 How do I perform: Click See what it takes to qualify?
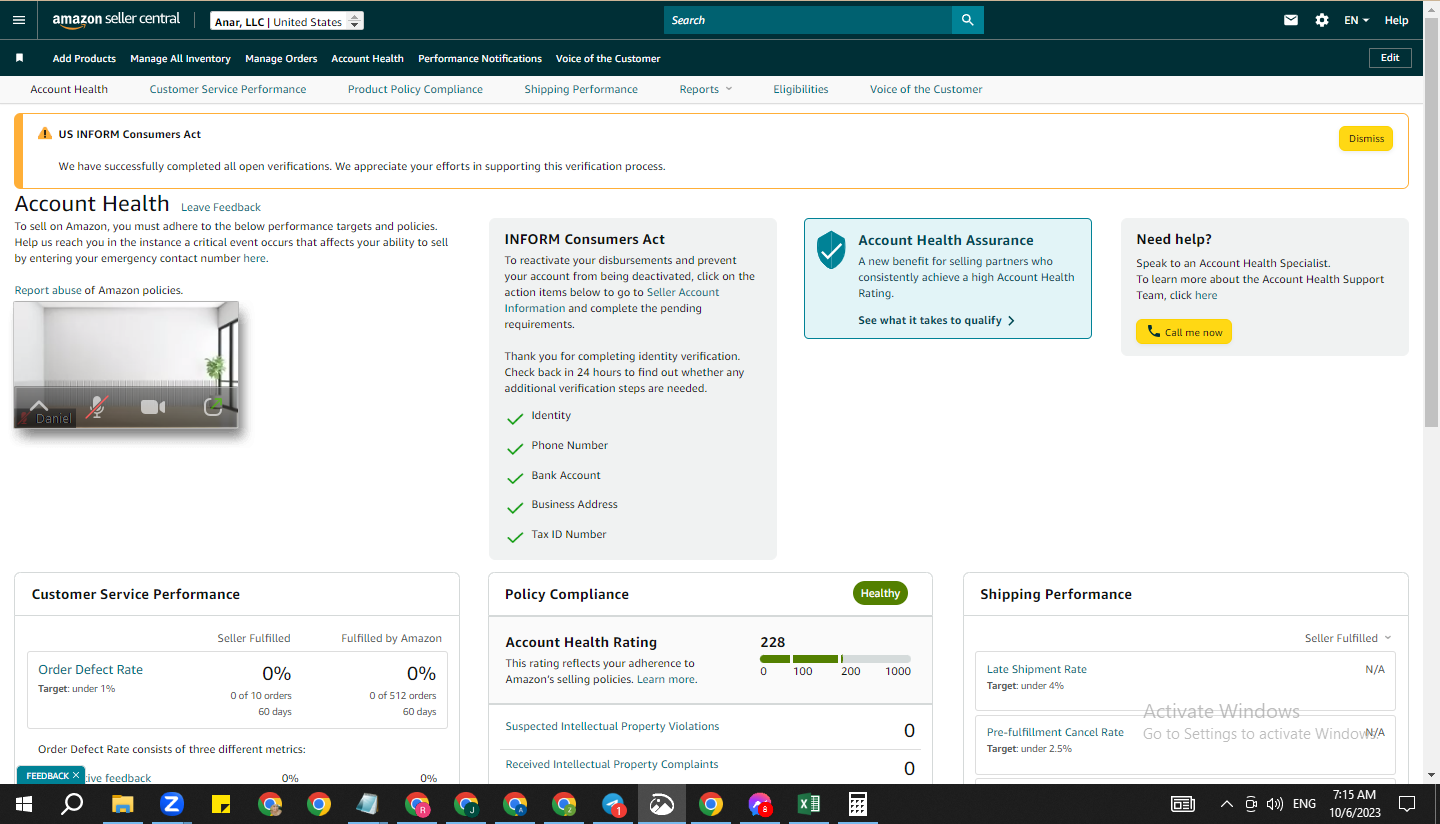(936, 320)
